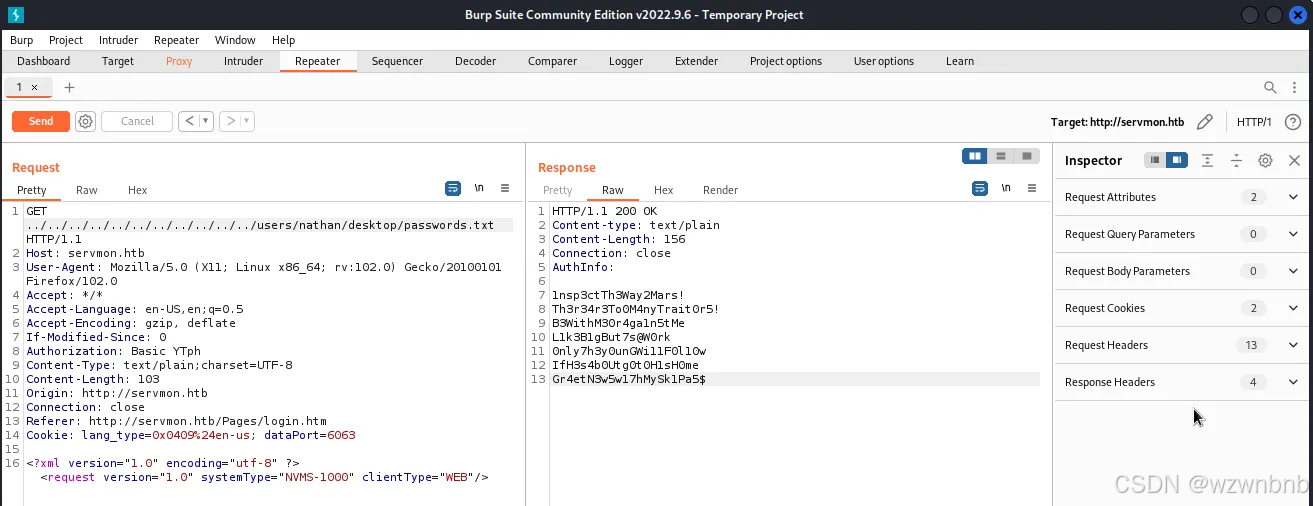Open previous-request history dropdown arrow

click(206, 121)
